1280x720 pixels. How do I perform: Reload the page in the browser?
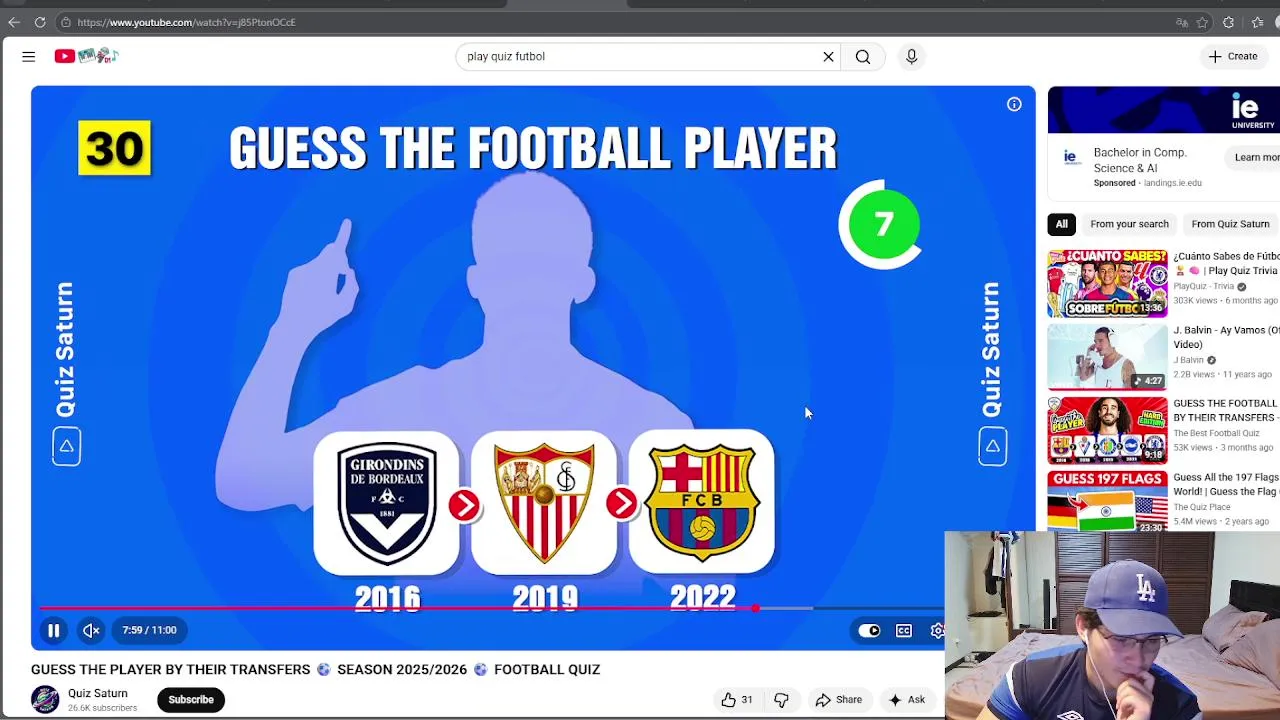(40, 22)
